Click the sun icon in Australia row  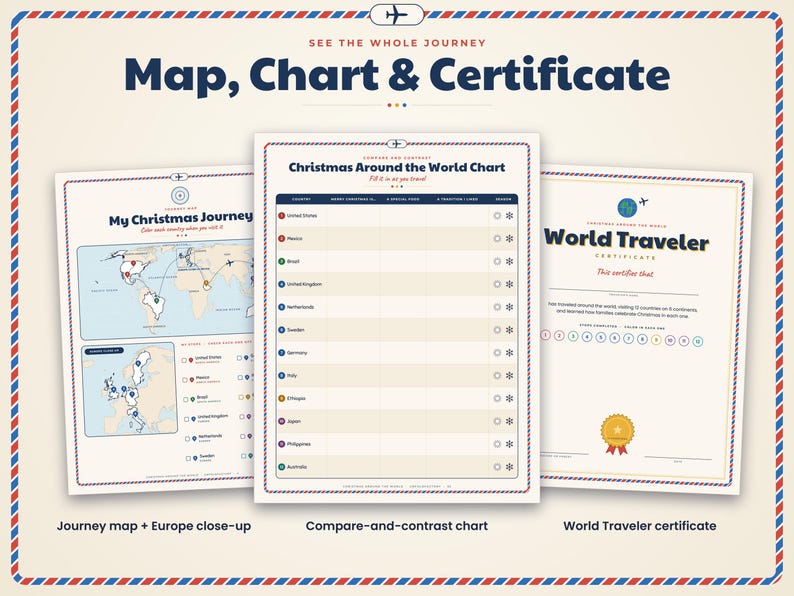[x=497, y=467]
